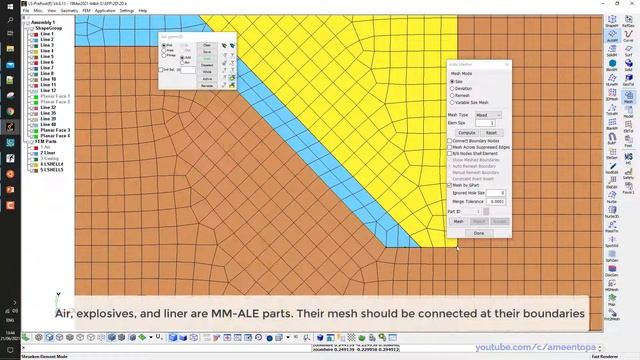Open the ShapeM tool in right toolbar
This screenshot has height=360, width=640.
[x=612, y=21]
